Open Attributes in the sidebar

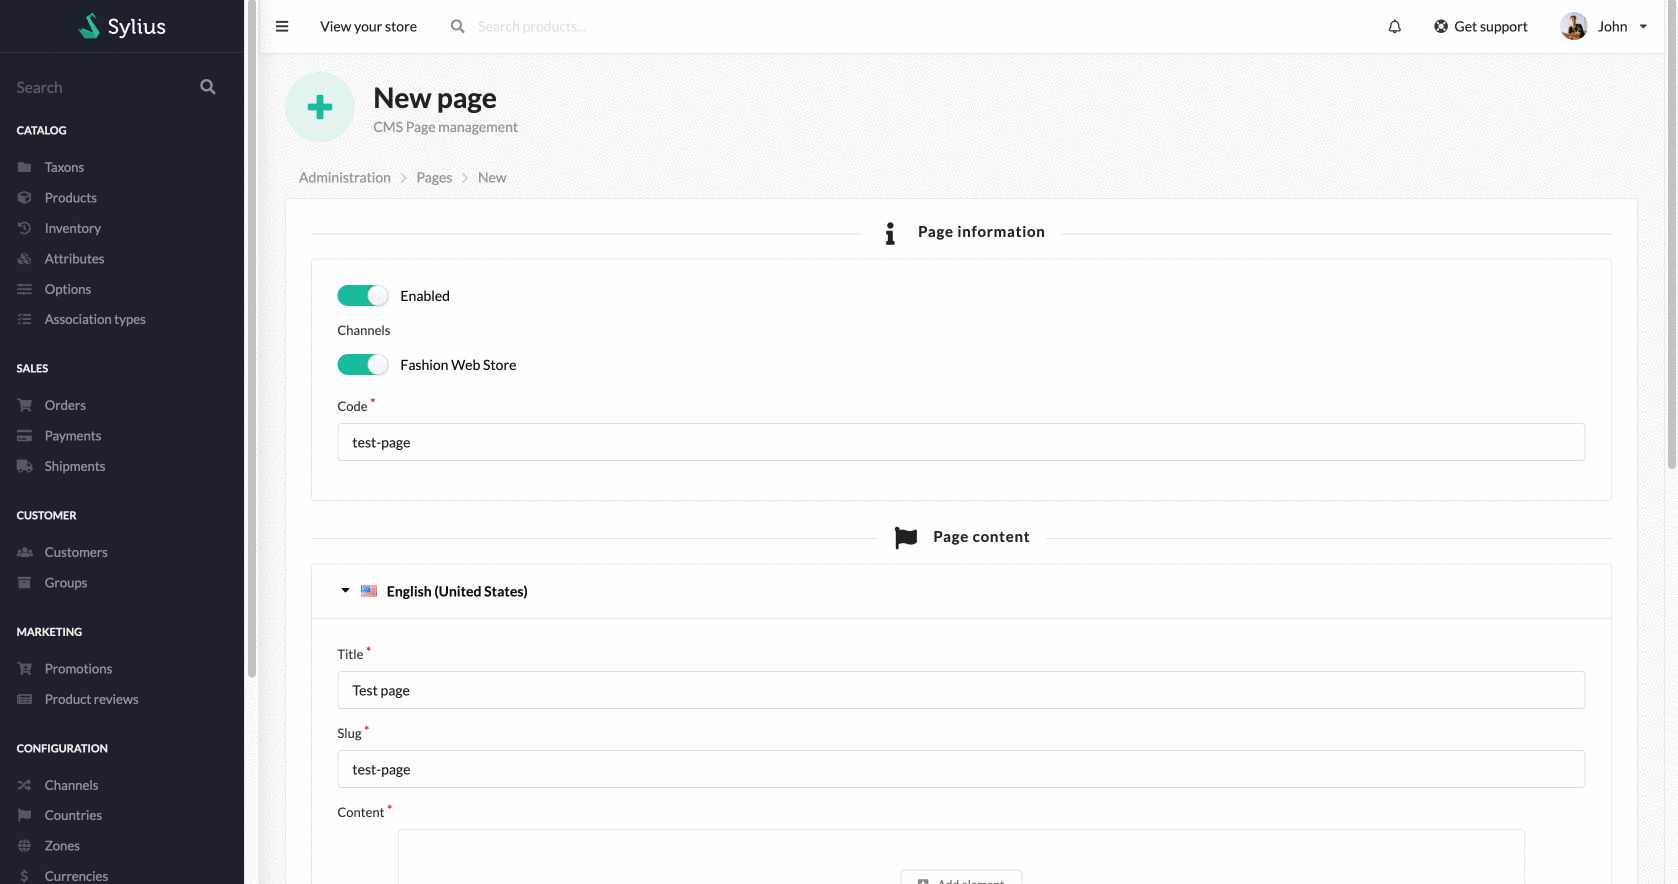point(74,259)
